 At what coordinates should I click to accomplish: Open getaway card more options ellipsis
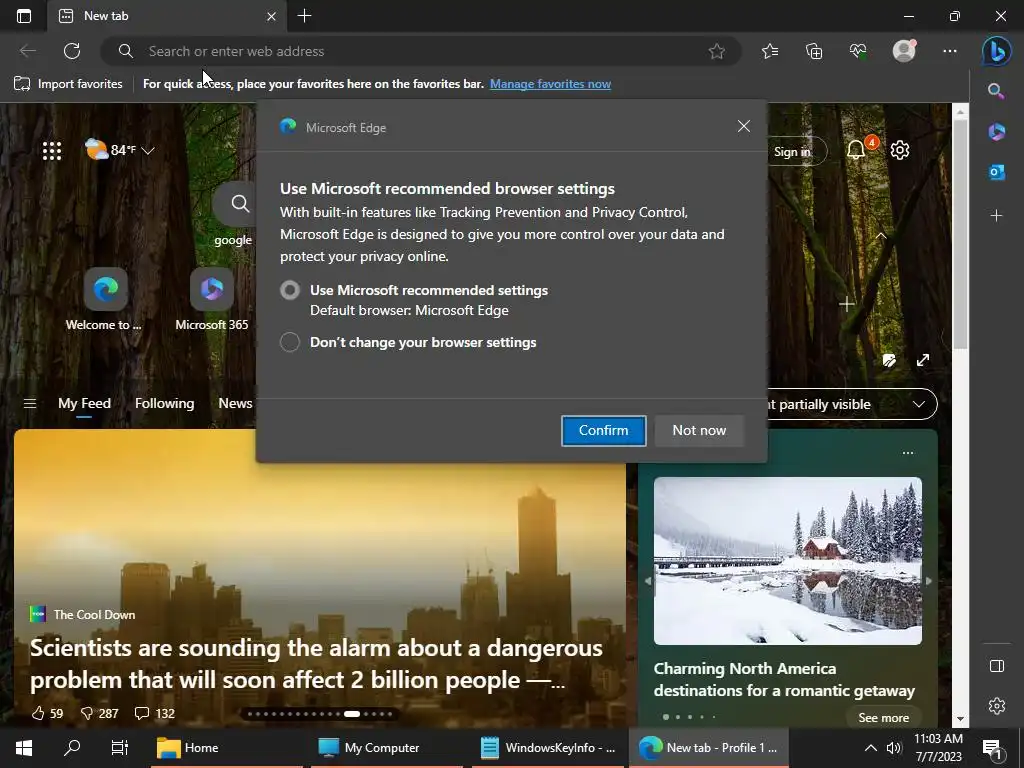[908, 453]
